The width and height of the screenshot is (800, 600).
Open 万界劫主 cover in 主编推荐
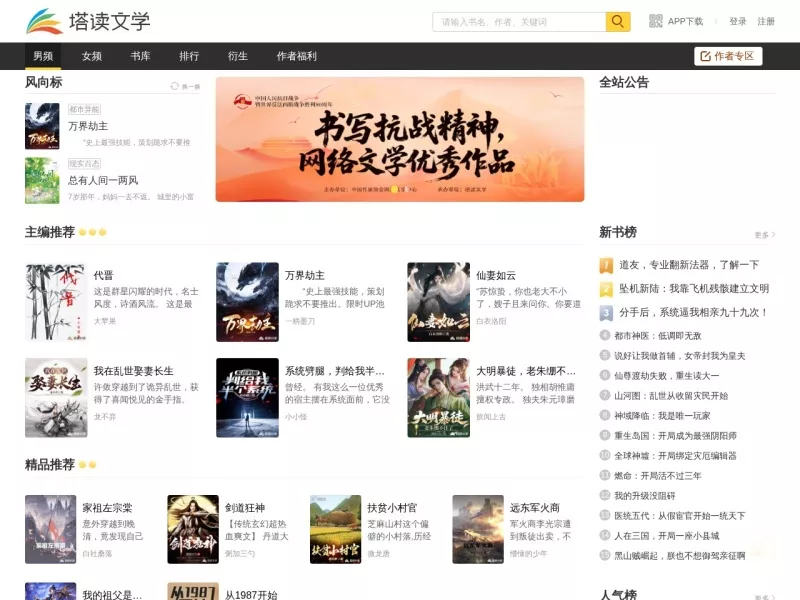point(247,302)
